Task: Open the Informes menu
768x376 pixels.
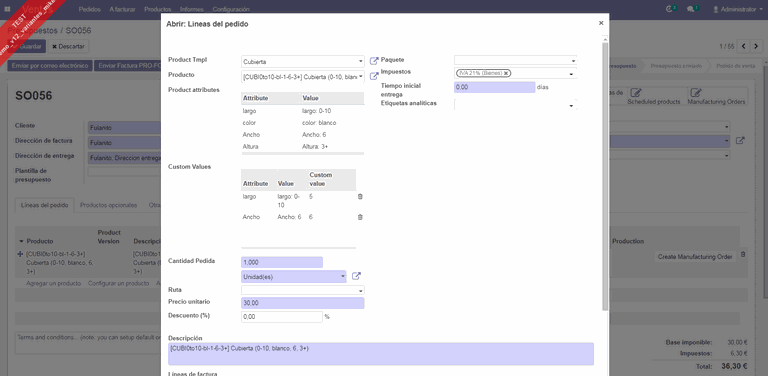Action: tap(192, 9)
